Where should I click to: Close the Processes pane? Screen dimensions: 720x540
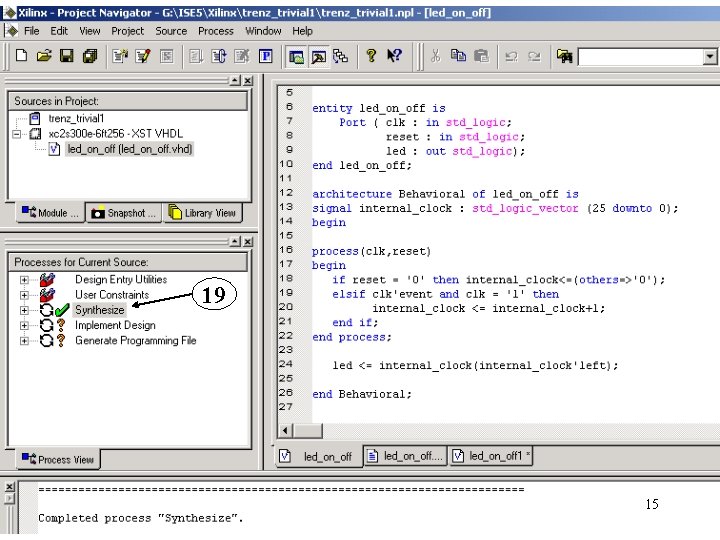[248, 242]
